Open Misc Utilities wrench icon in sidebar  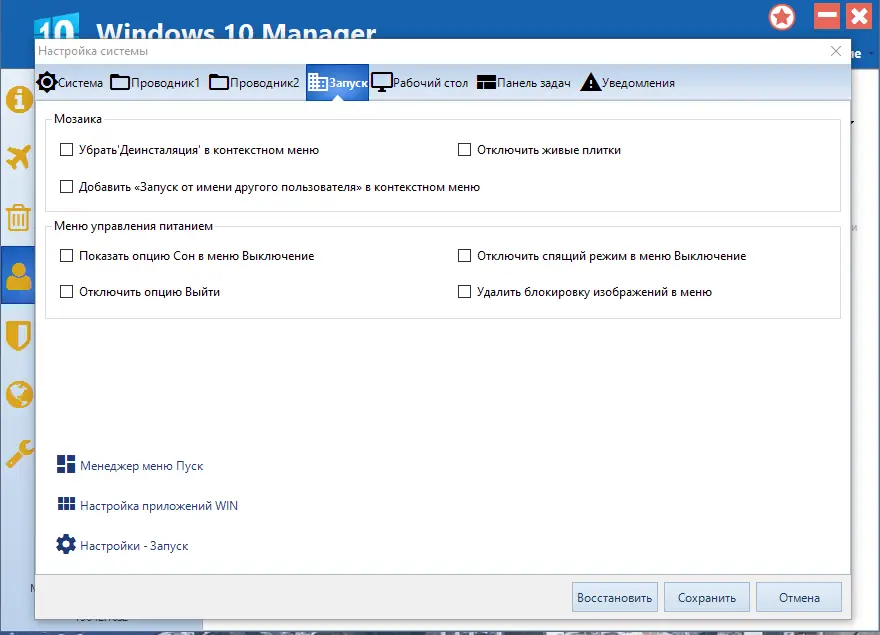click(20, 454)
